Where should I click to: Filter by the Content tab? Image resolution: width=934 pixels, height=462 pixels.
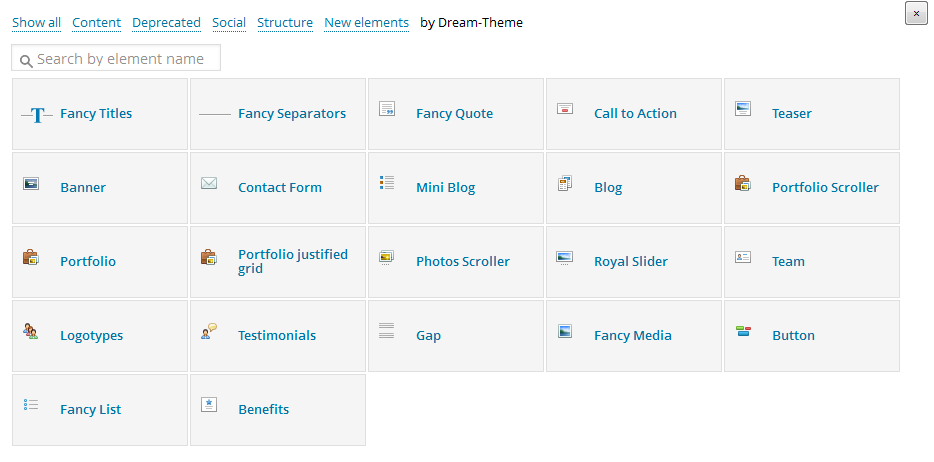pos(96,22)
